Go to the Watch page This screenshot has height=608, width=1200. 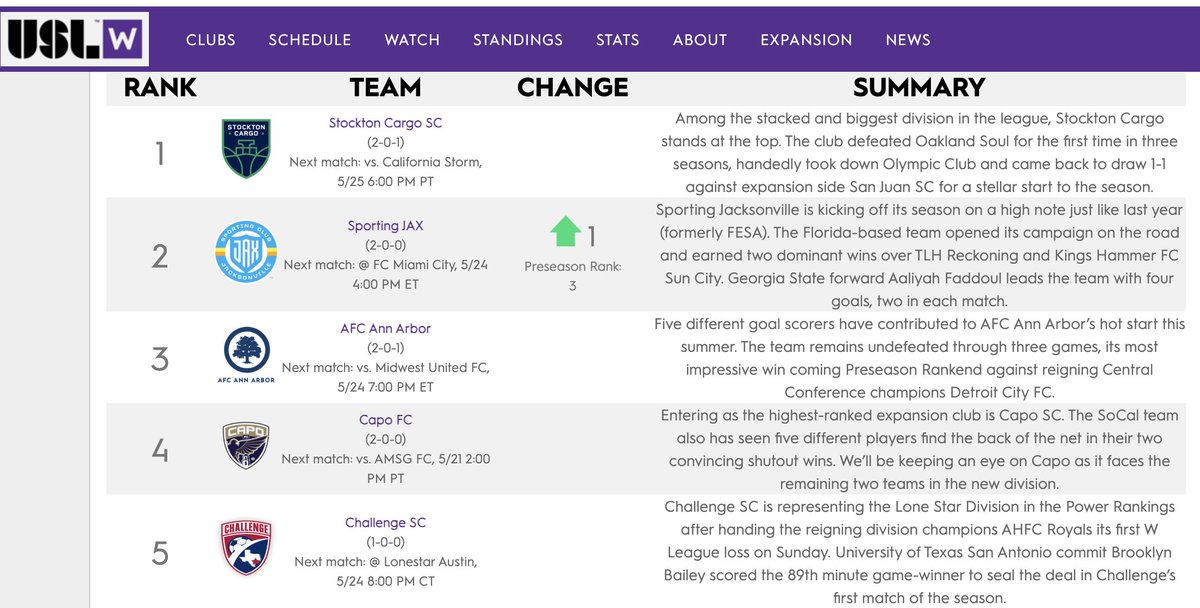click(412, 40)
